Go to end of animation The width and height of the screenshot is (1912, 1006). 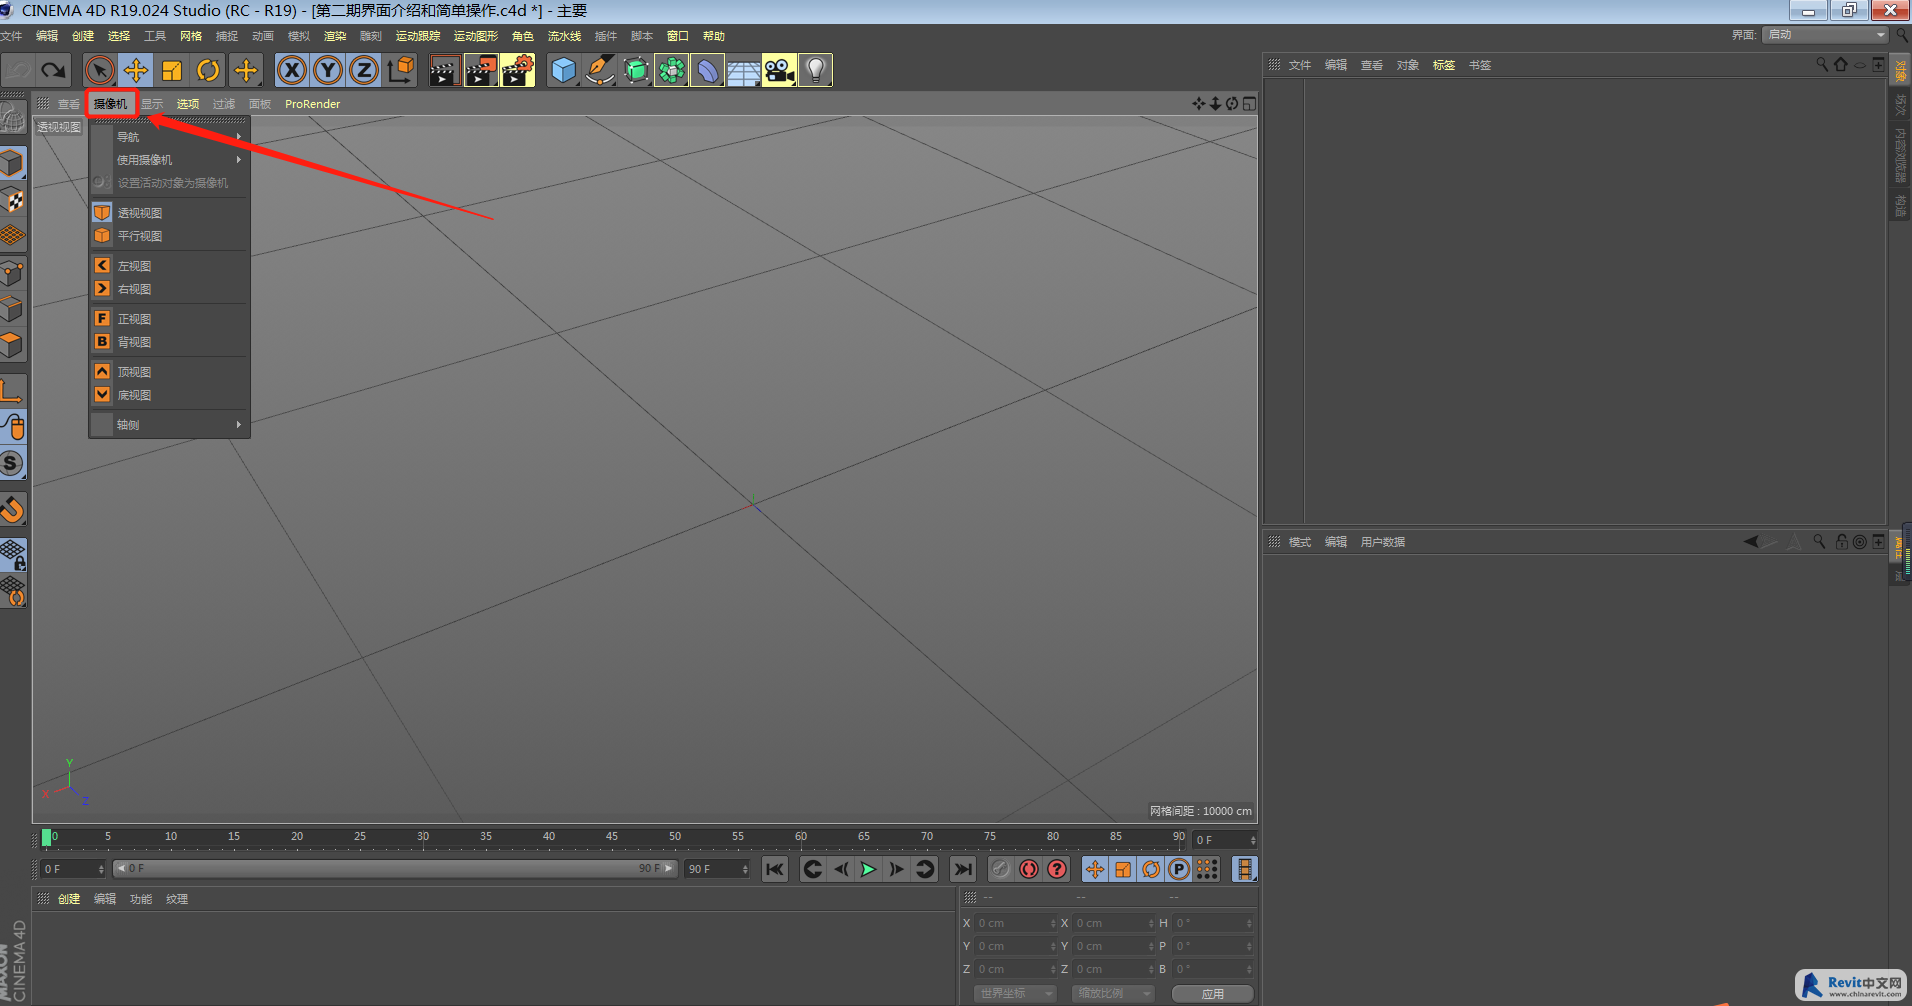point(963,869)
